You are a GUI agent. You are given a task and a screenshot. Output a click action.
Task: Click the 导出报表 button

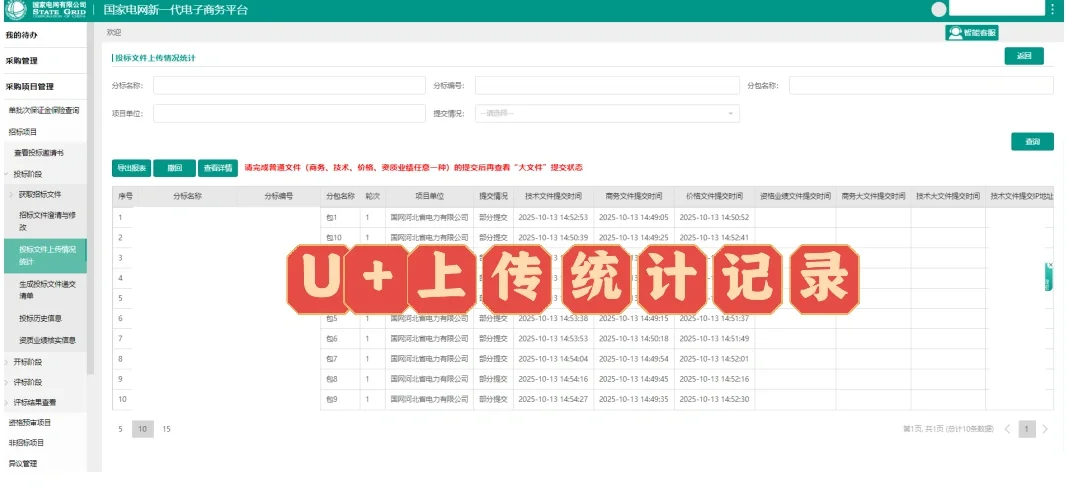pos(131,167)
